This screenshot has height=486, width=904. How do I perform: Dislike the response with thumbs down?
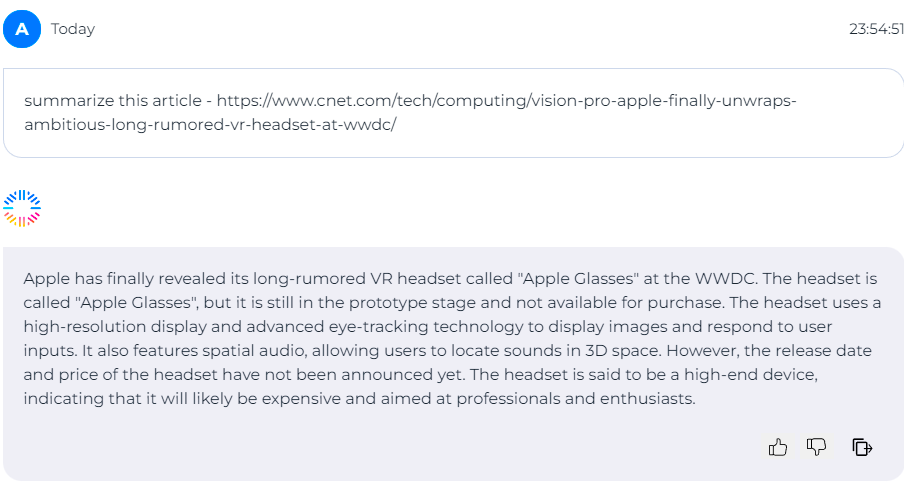point(817,447)
